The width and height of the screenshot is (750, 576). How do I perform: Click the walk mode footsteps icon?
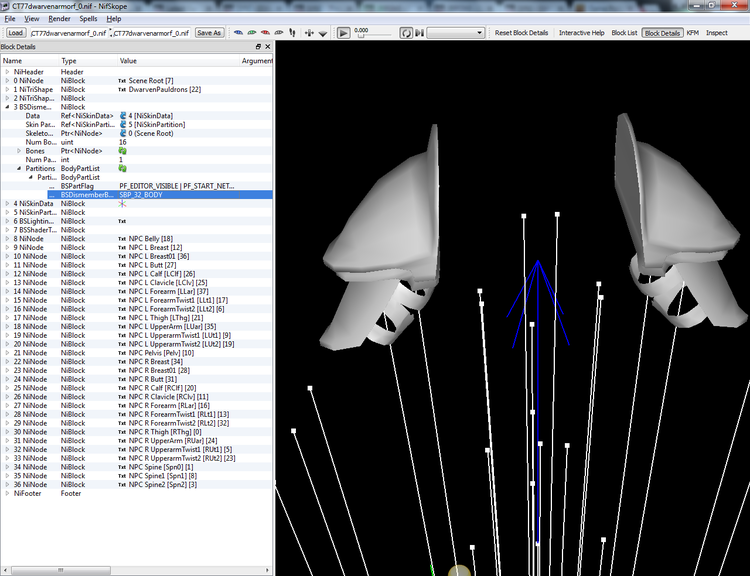pos(292,33)
